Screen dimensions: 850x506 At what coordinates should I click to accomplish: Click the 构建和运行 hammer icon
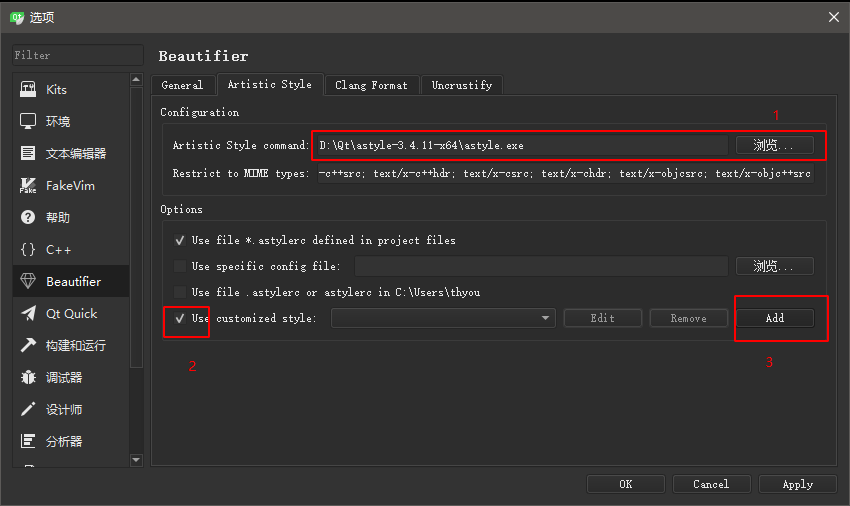28,346
